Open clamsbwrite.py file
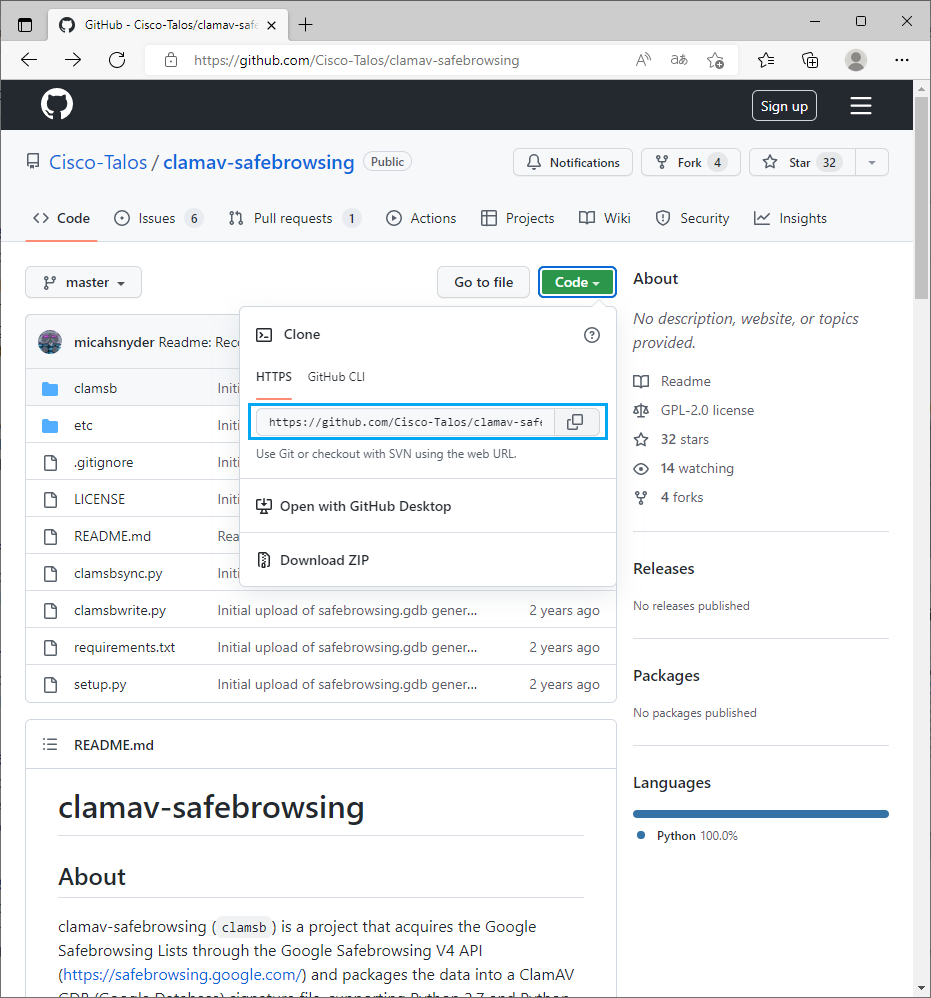Image resolution: width=931 pixels, height=998 pixels. (x=120, y=610)
